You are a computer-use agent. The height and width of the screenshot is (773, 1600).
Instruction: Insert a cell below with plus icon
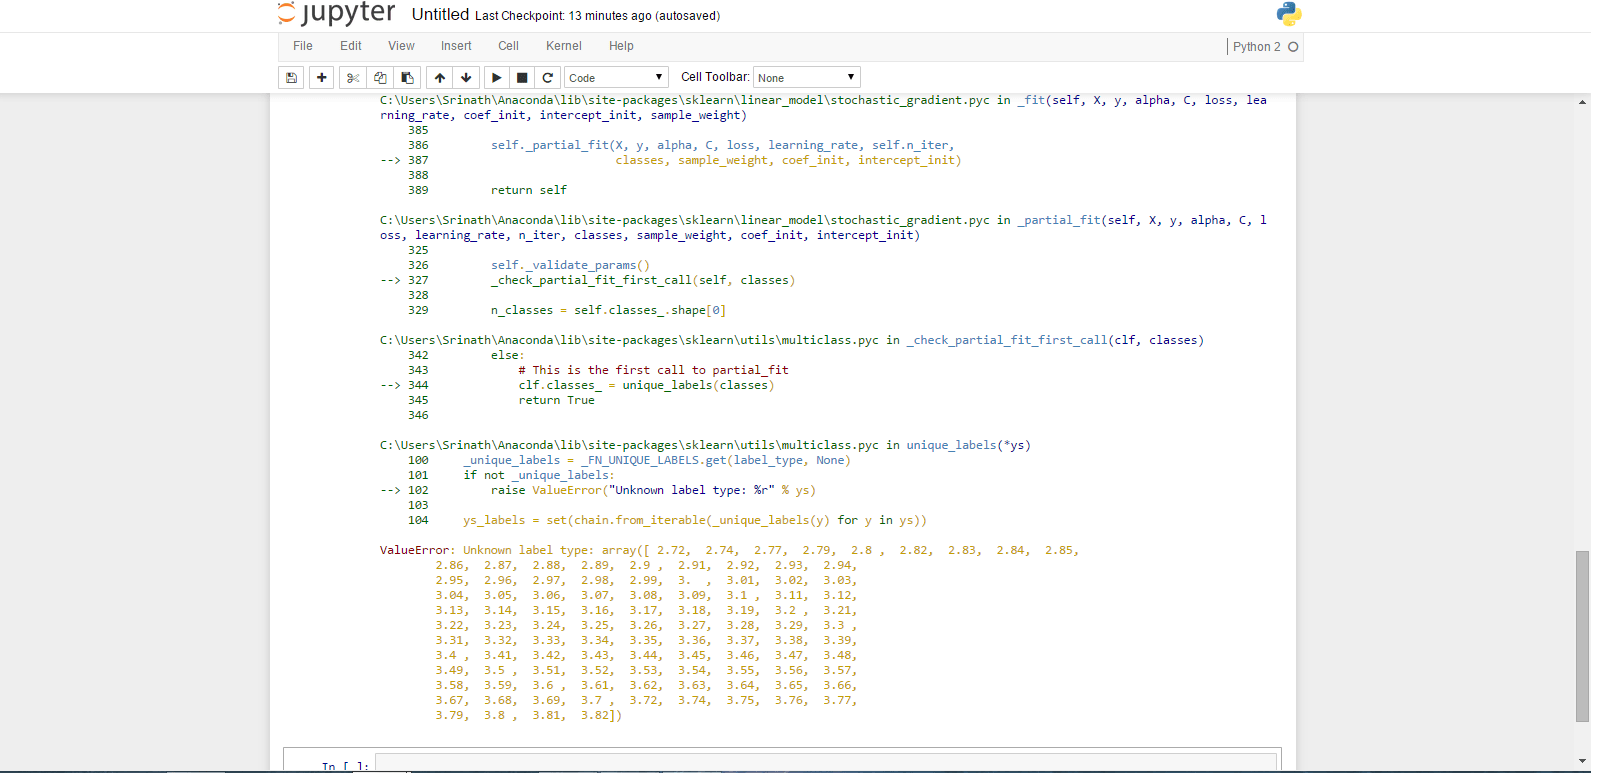click(x=322, y=77)
